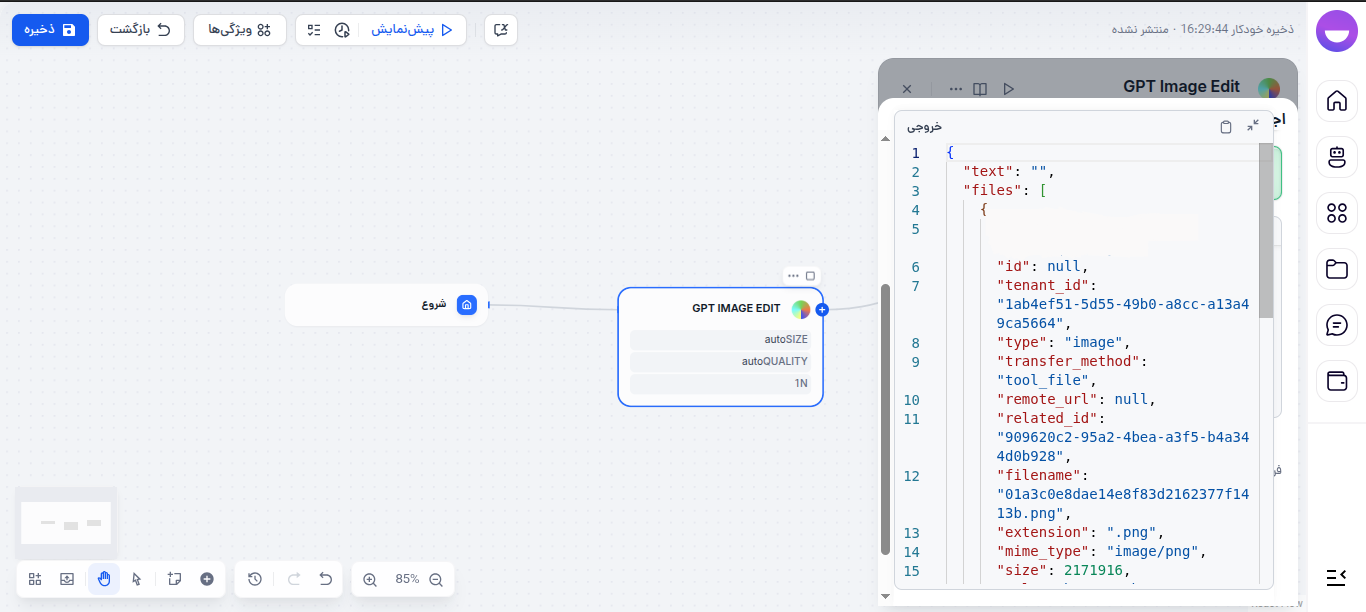
Task: Select the Hand tool in the bottom toolbar
Action: pos(104,579)
